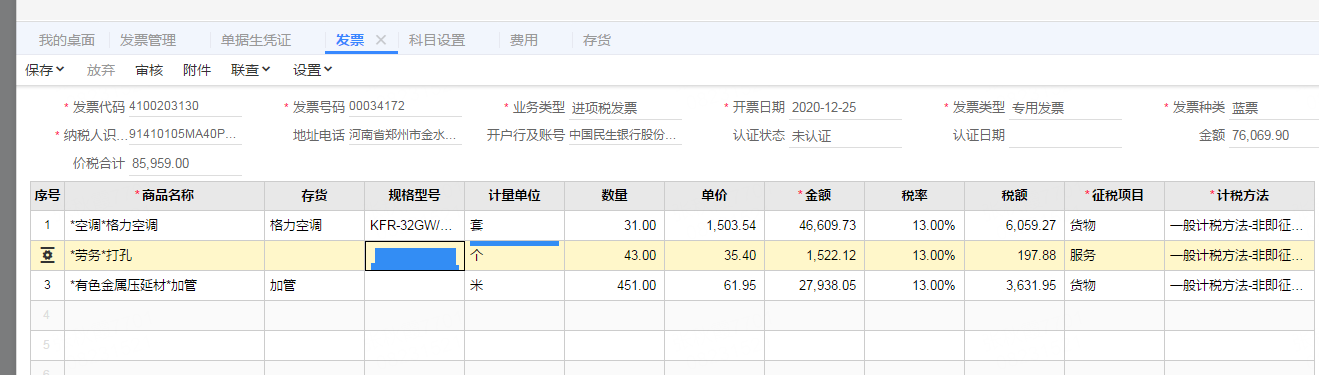Go to the 科目设置 tab
The image size is (1319, 375).
pos(437,41)
